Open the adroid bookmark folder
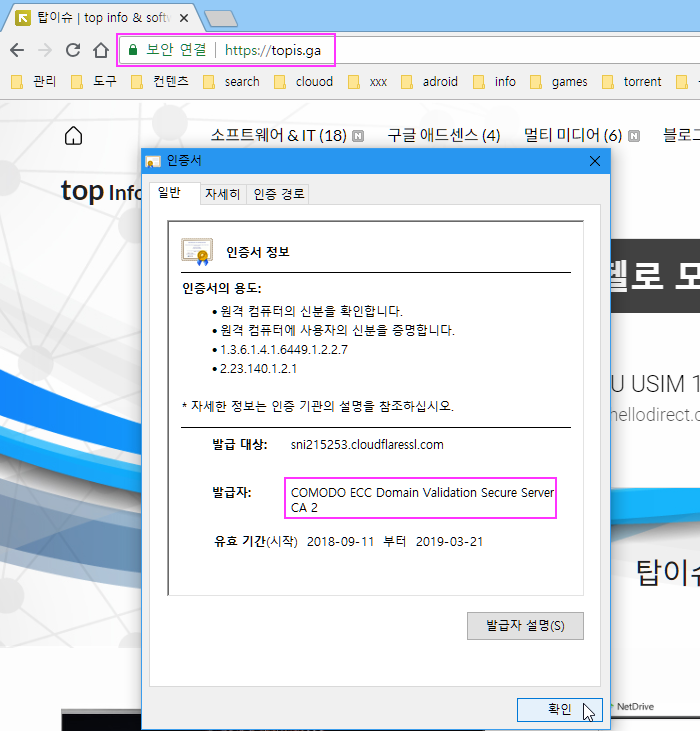 [x=429, y=82]
